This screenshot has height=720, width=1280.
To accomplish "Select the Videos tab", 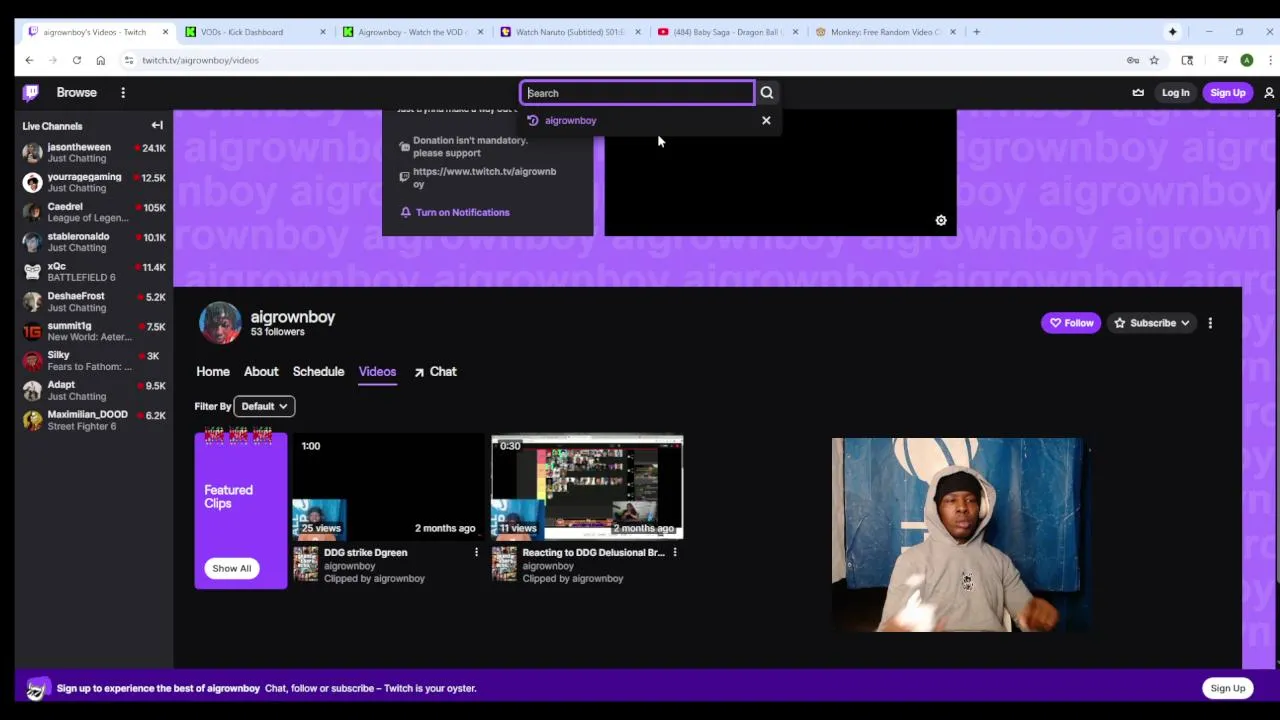I will tap(377, 372).
